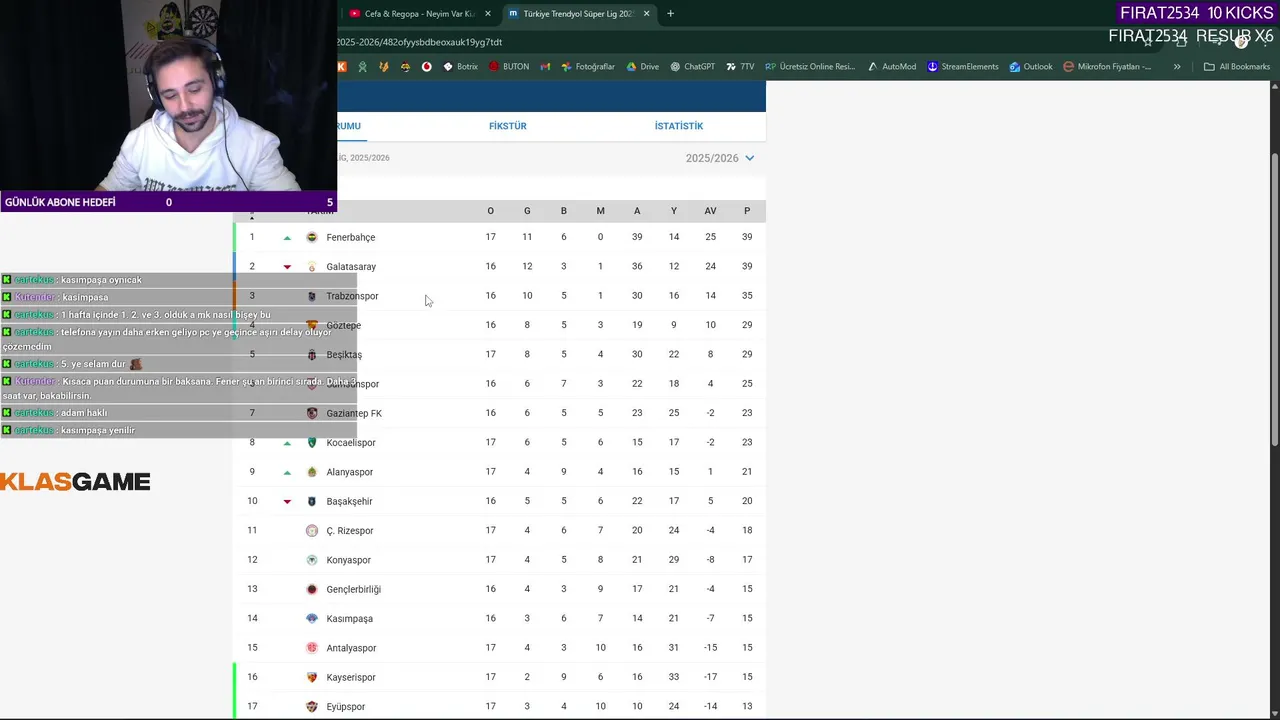This screenshot has width=1280, height=720.
Task: Switch to the İSTATİSTİK tab
Action: (x=679, y=126)
